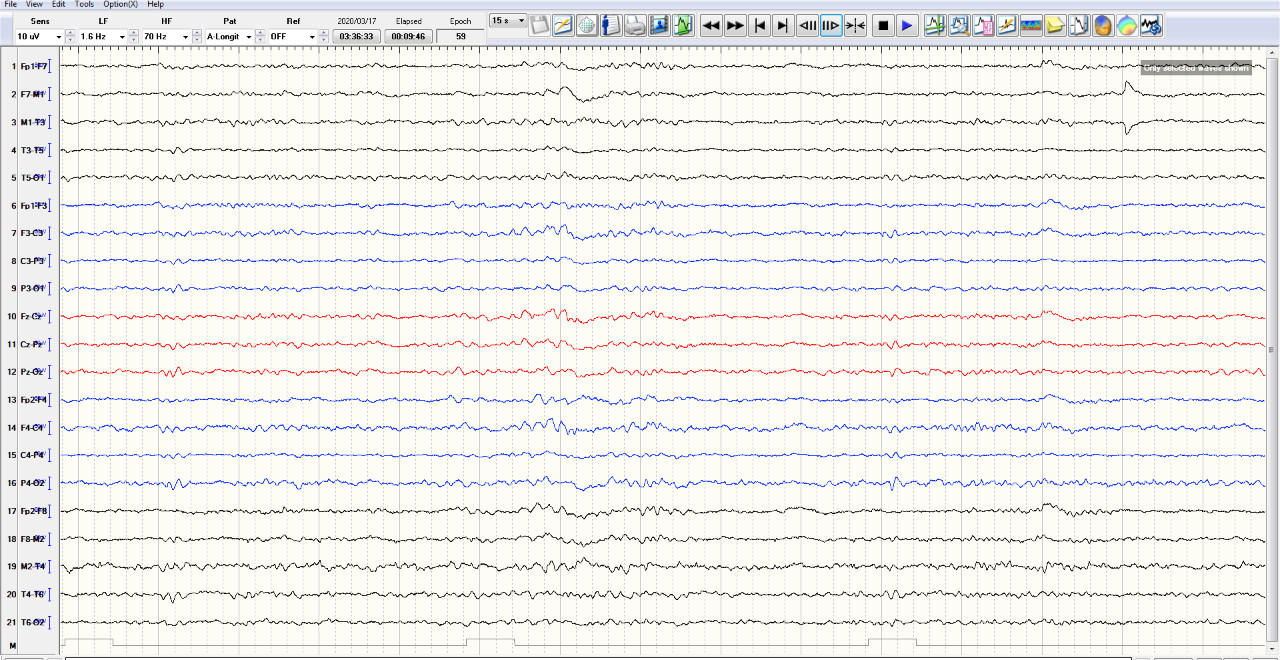This screenshot has height=660, width=1280.
Task: Open the 3D head brain map icon
Action: (1102, 26)
